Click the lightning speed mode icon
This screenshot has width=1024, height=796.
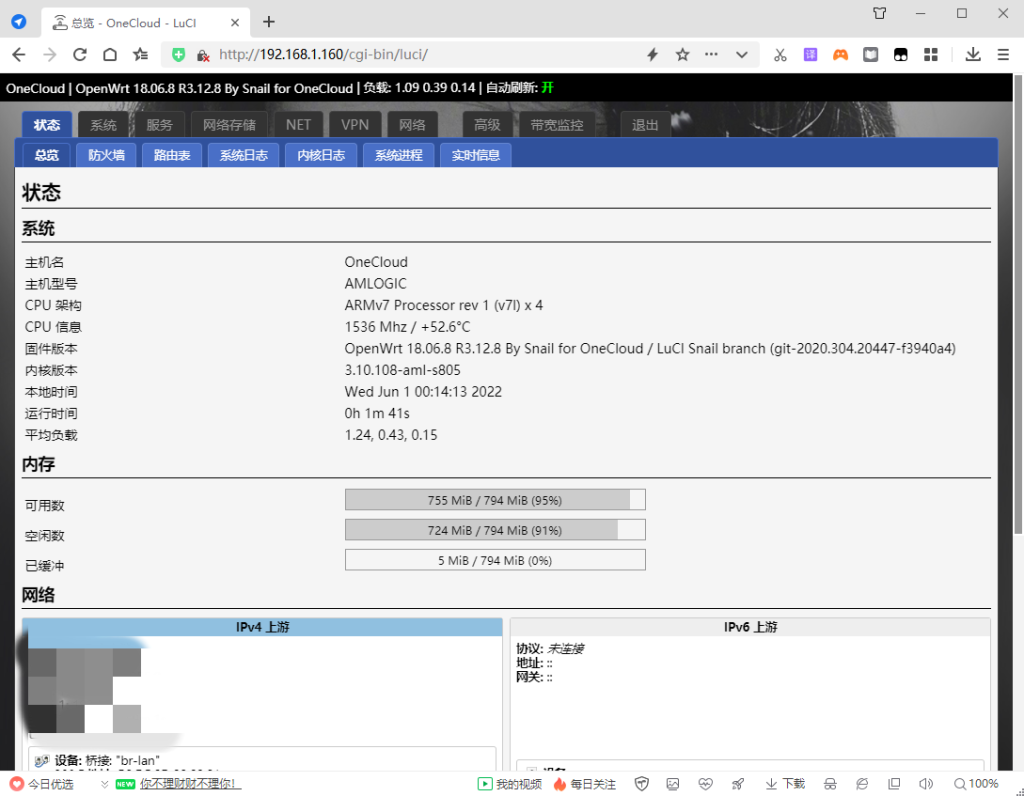pyautogui.click(x=652, y=55)
